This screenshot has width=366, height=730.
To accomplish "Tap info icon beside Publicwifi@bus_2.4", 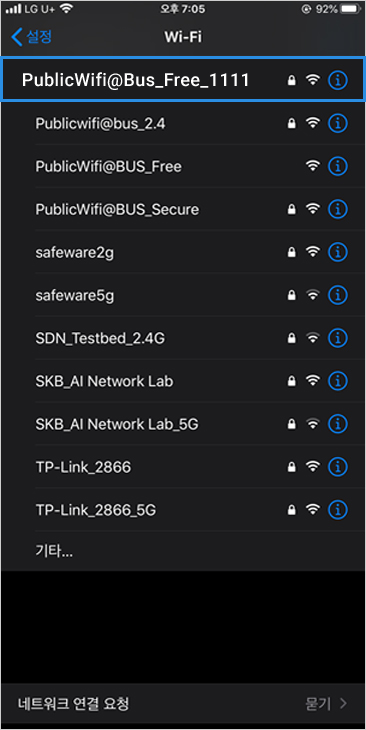I will coord(338,123).
